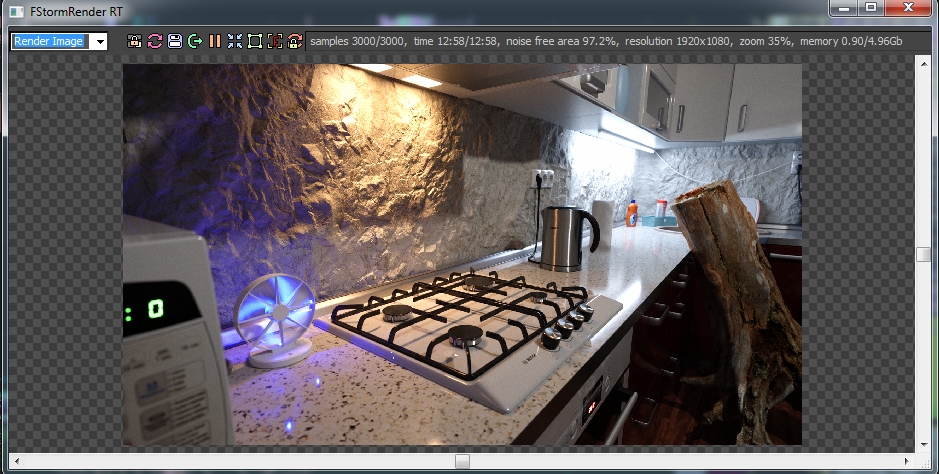Click the blue inward arrows icon
Image resolution: width=939 pixels, height=474 pixels.
(x=235, y=41)
